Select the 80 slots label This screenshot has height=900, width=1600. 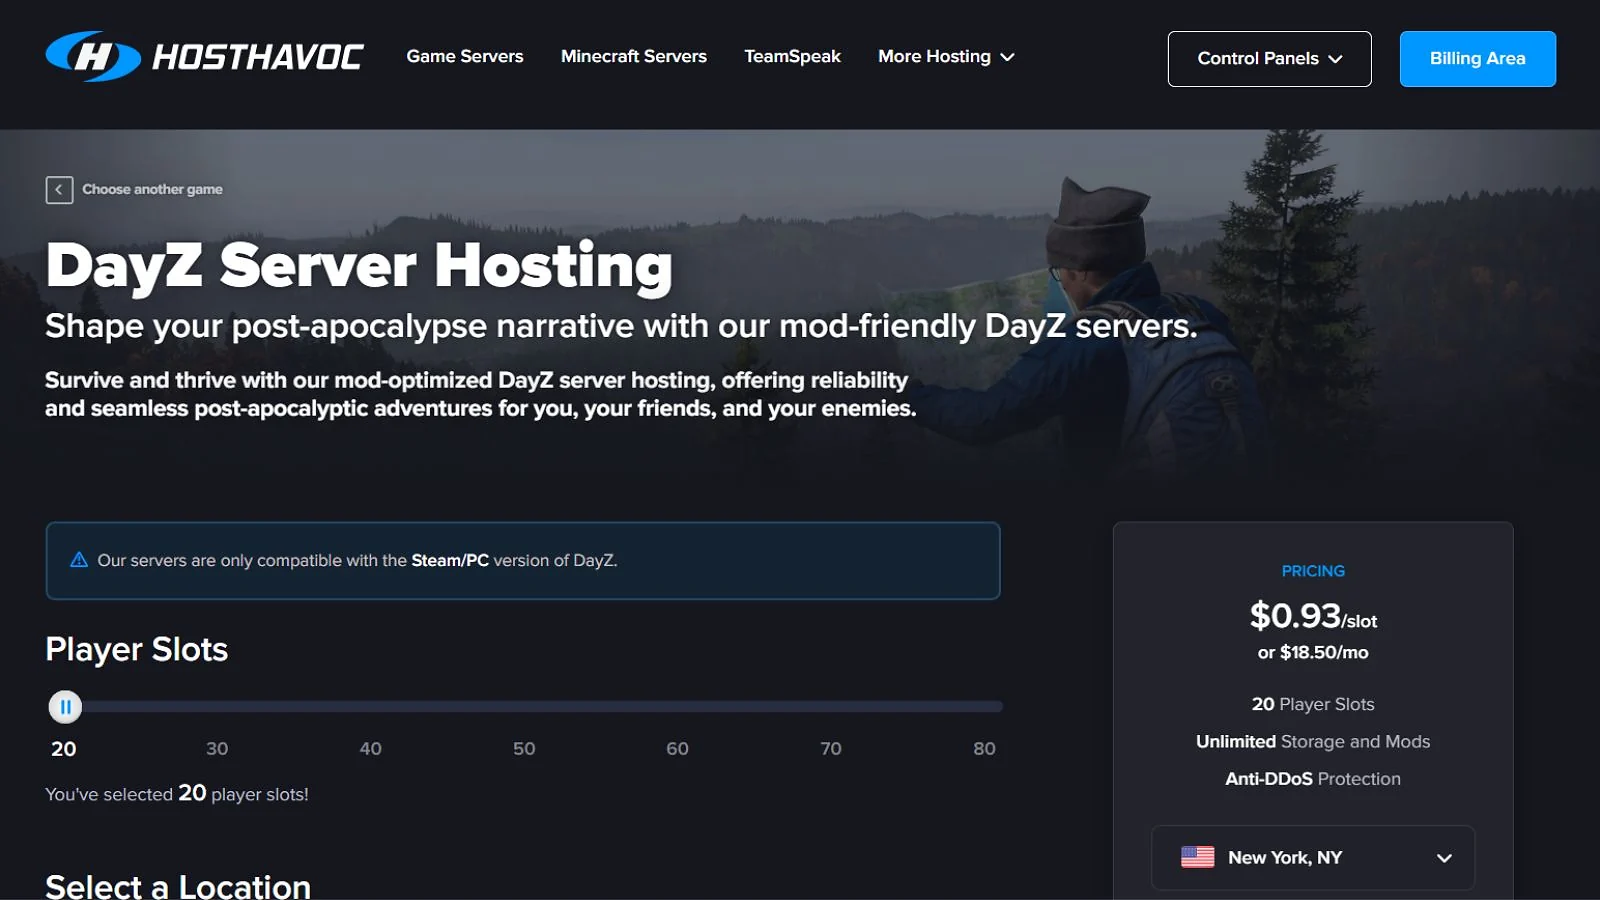pyautogui.click(x=984, y=748)
